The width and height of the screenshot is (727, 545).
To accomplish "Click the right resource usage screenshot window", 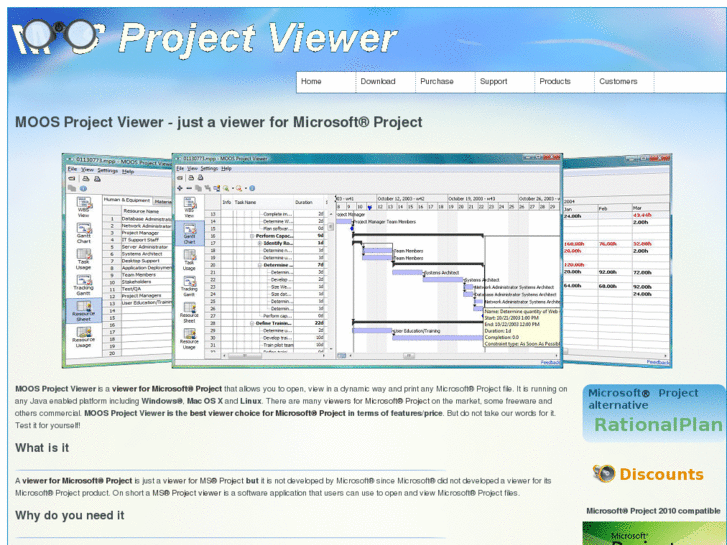I will click(x=617, y=261).
